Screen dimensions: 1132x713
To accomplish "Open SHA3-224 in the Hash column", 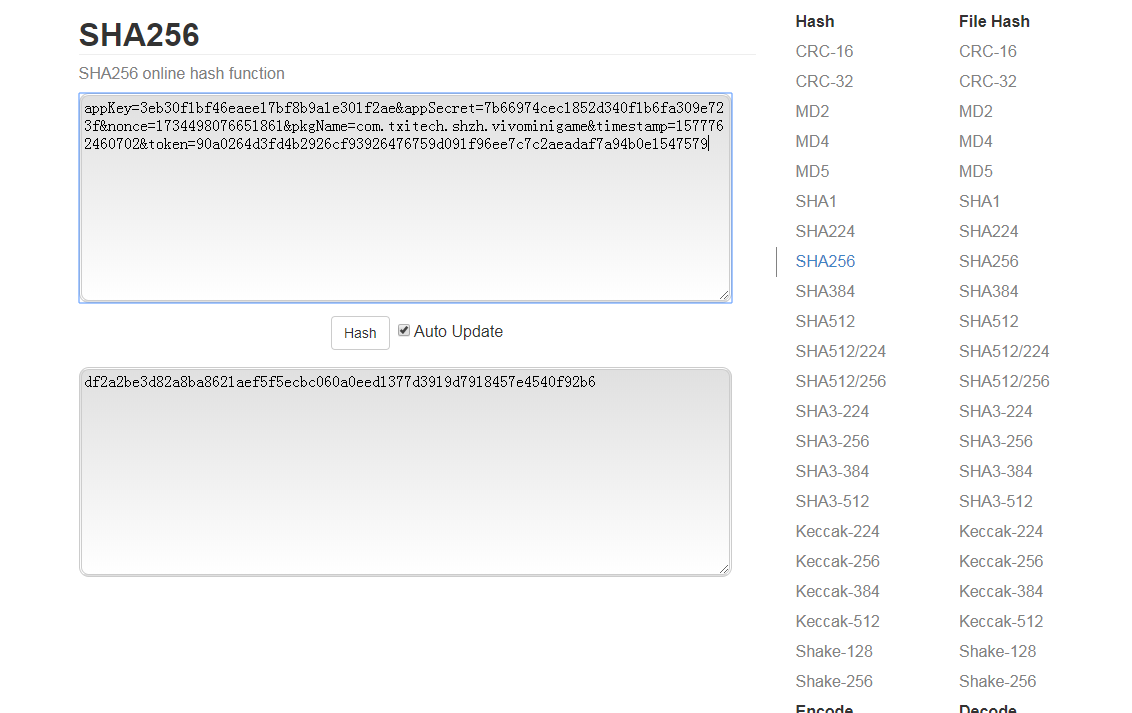I will click(832, 411).
